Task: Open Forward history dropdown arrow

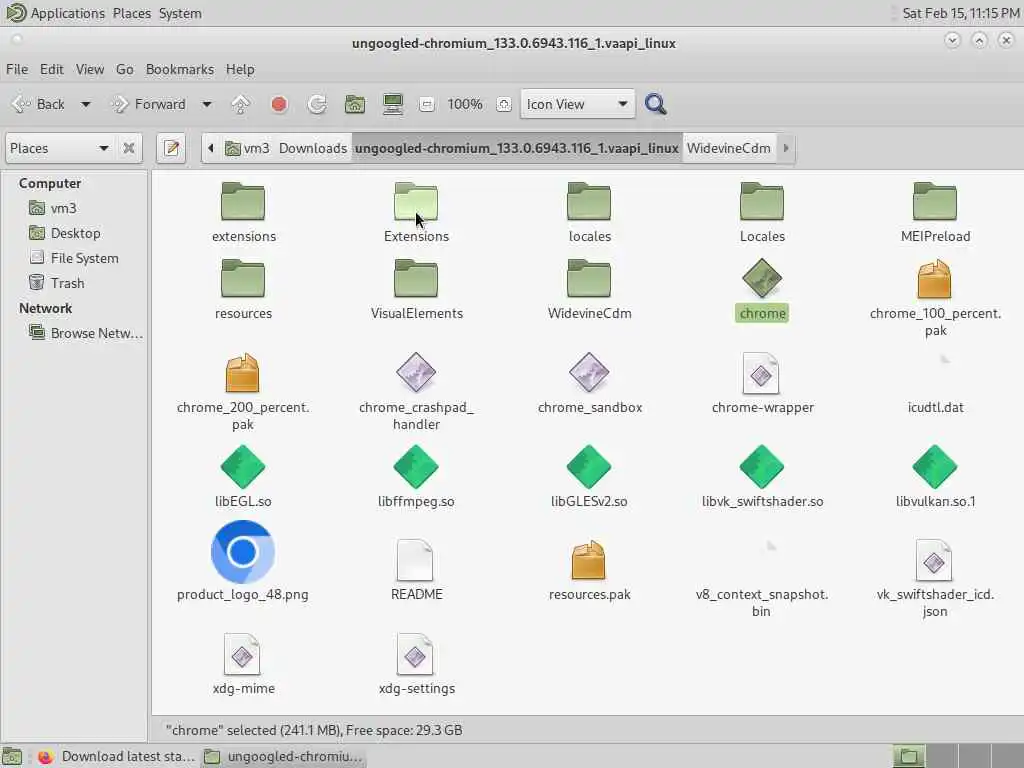Action: 206,104
